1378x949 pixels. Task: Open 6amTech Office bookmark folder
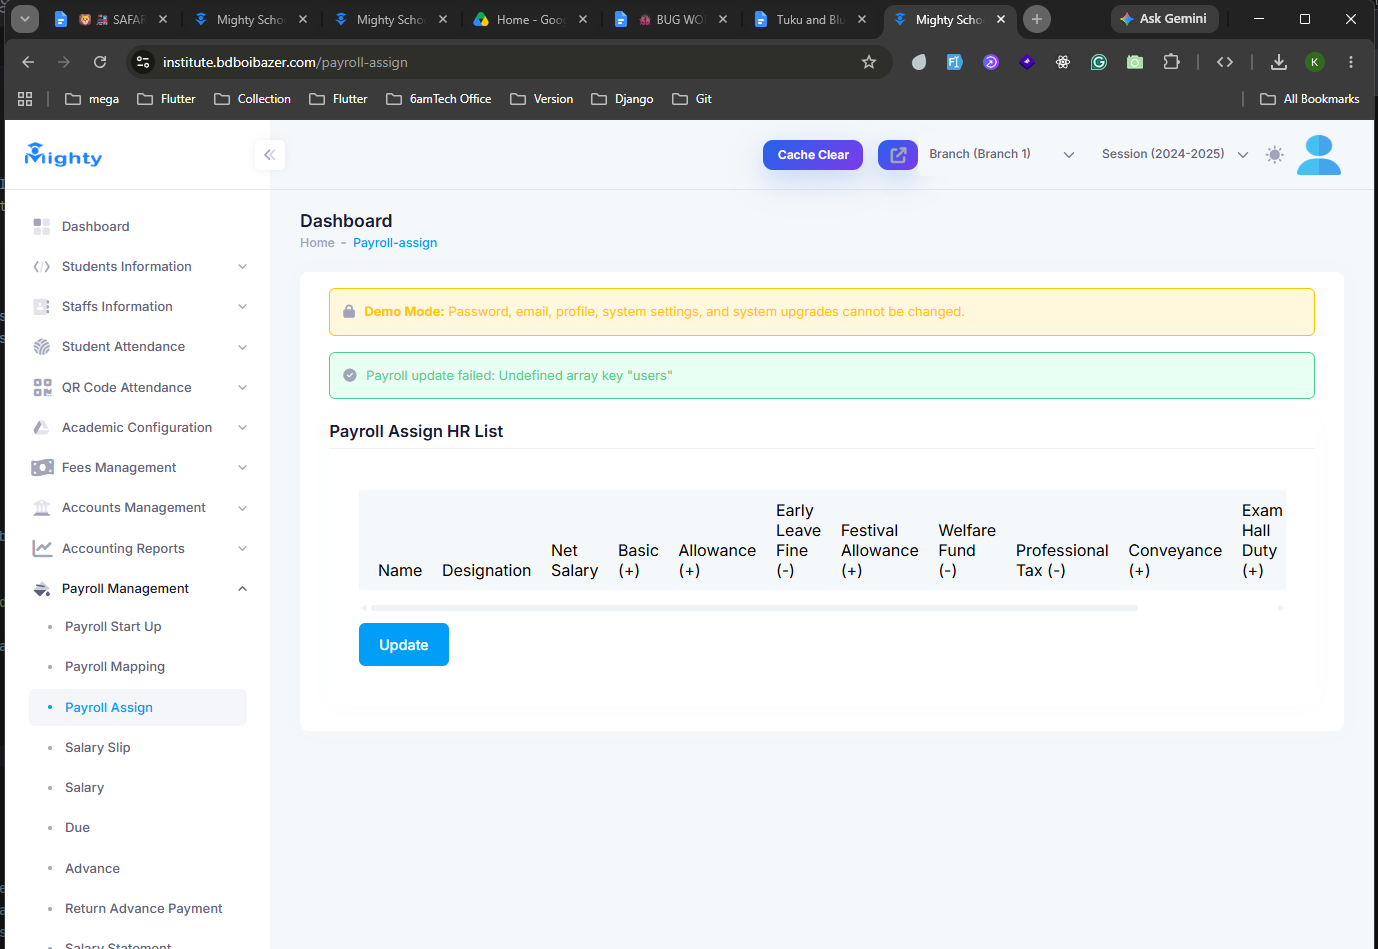[439, 99]
